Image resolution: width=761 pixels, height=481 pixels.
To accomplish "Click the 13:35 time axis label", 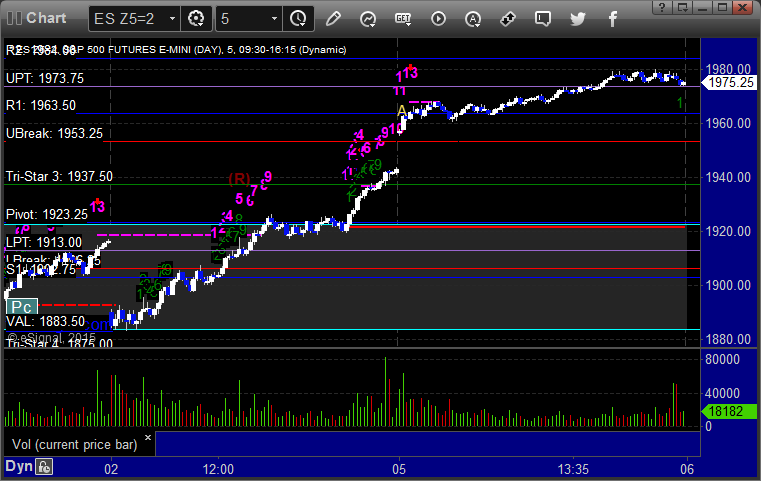I will pyautogui.click(x=573, y=469).
